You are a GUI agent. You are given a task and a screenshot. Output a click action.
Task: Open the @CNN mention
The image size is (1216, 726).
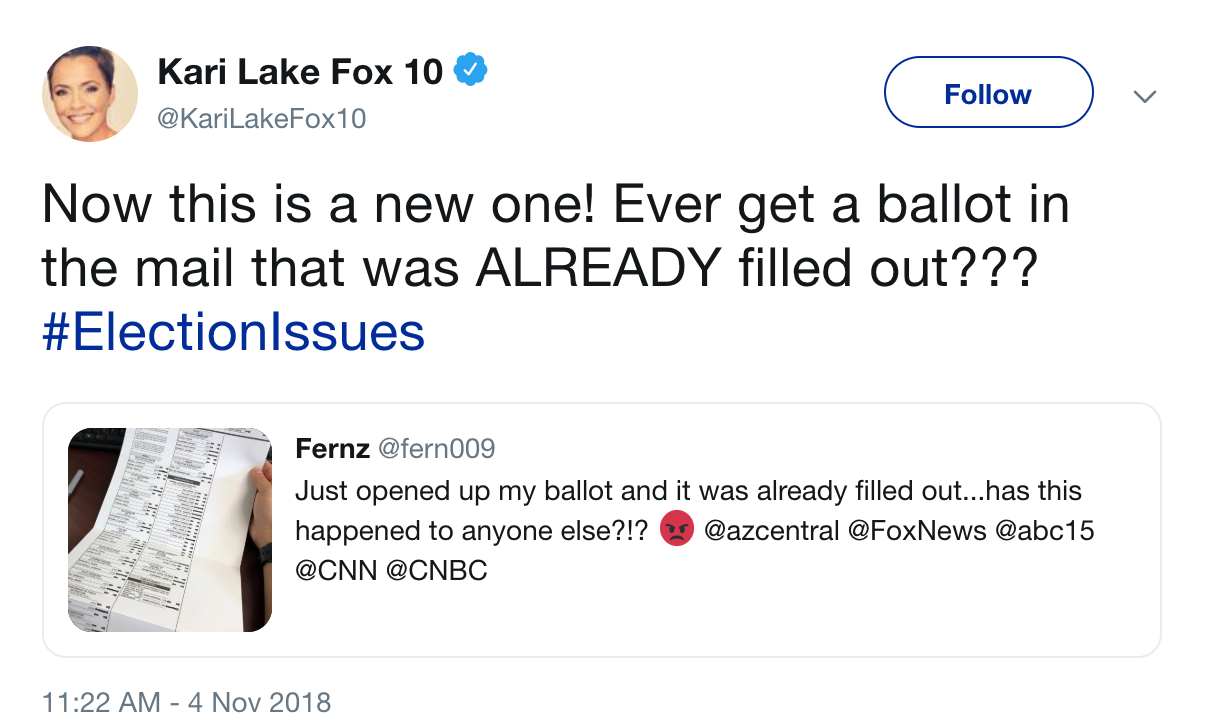tap(335, 572)
